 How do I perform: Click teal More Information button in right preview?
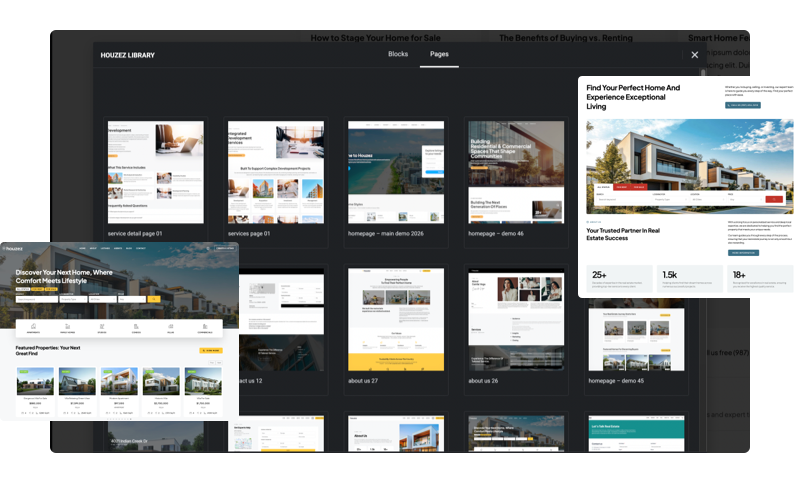(743, 253)
